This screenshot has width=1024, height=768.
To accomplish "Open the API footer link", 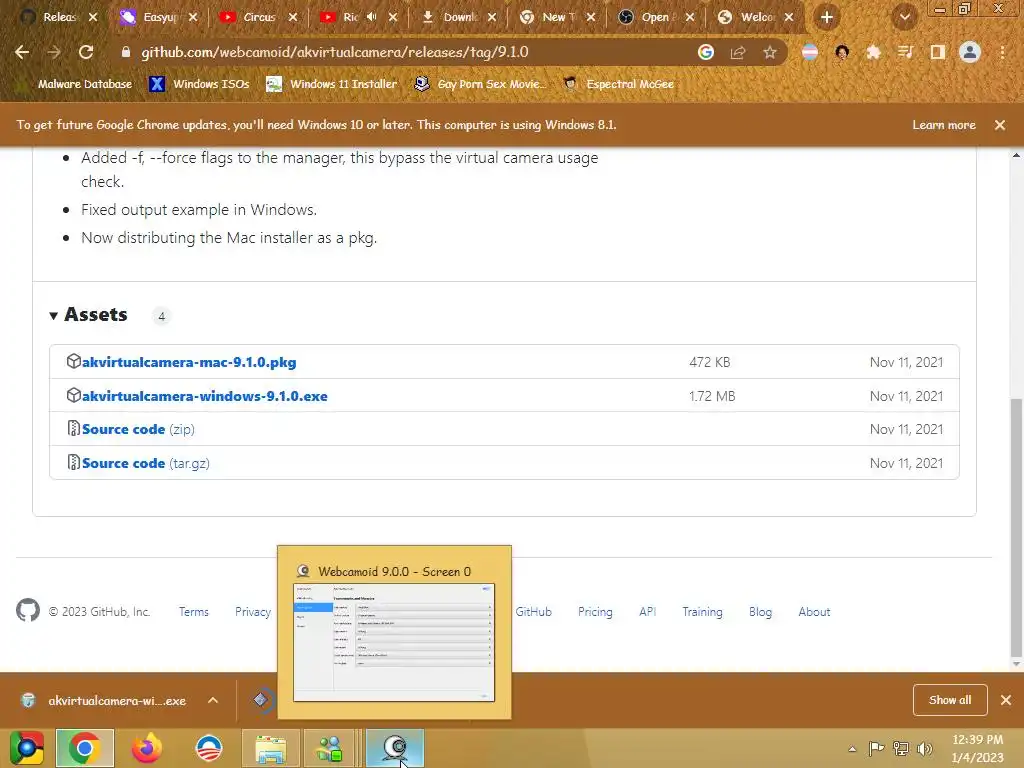I will pos(647,612).
